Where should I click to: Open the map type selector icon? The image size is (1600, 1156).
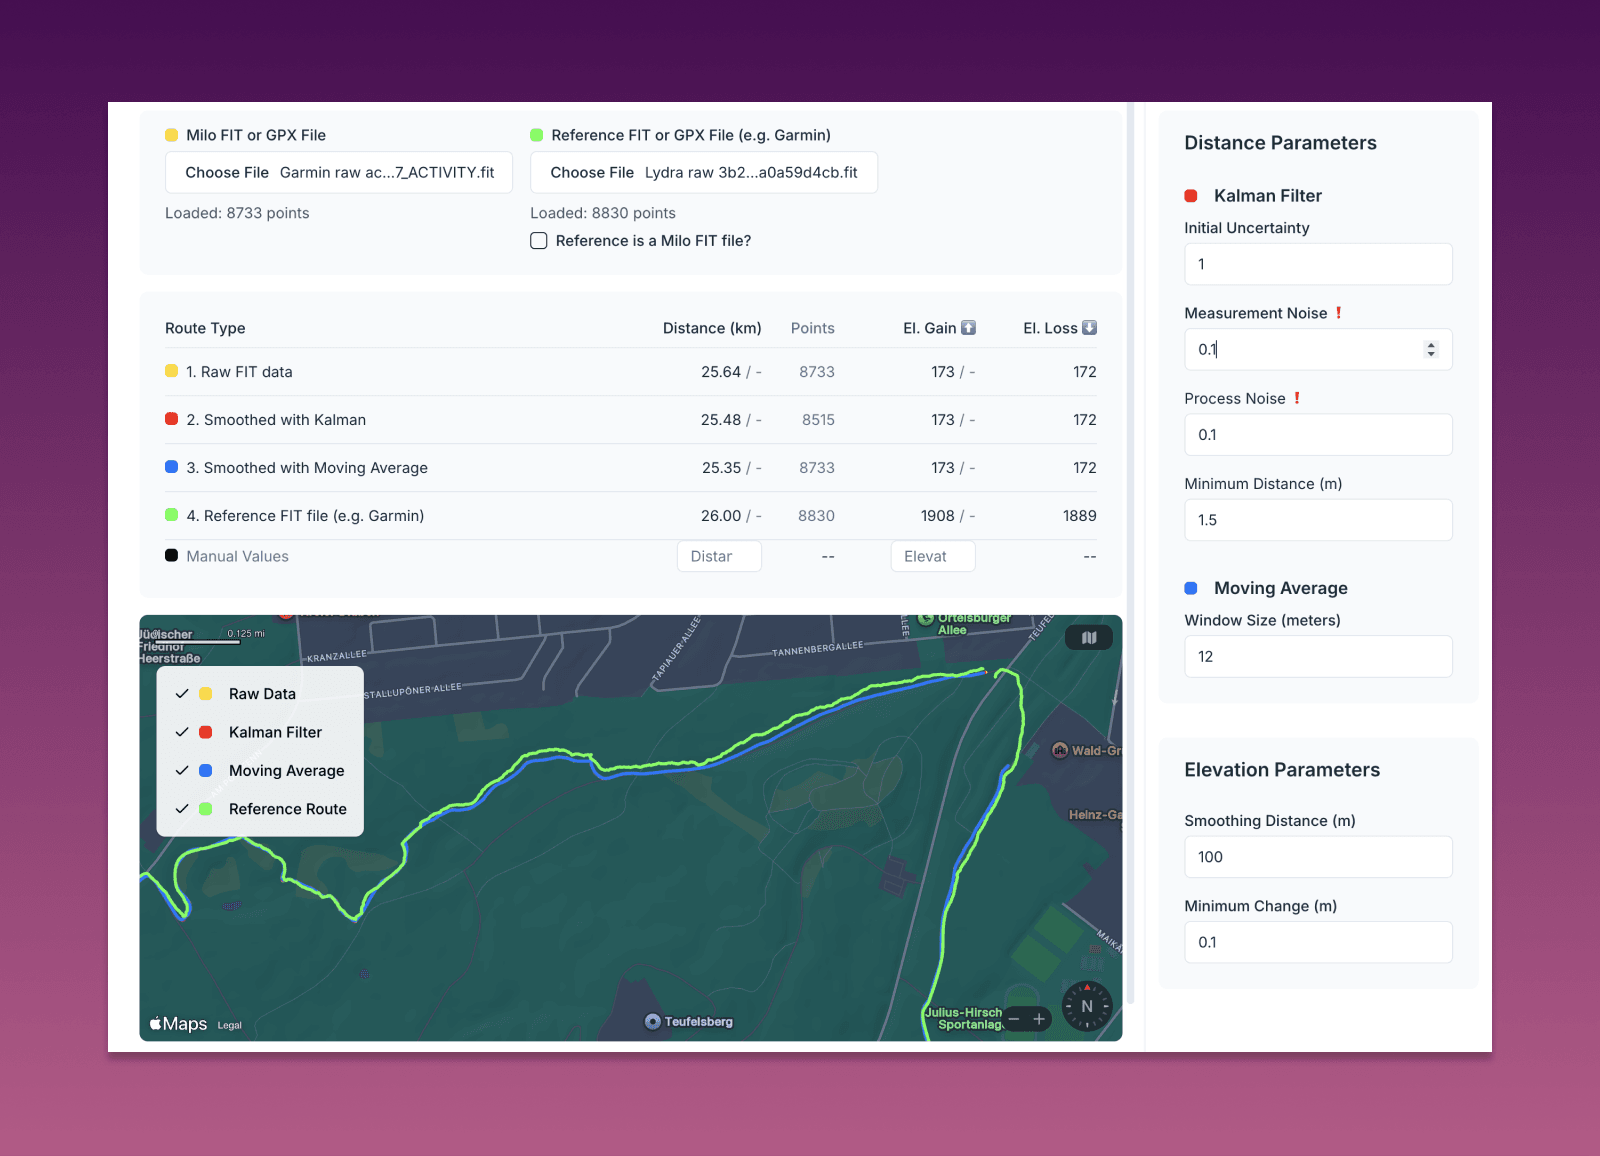coord(1089,638)
